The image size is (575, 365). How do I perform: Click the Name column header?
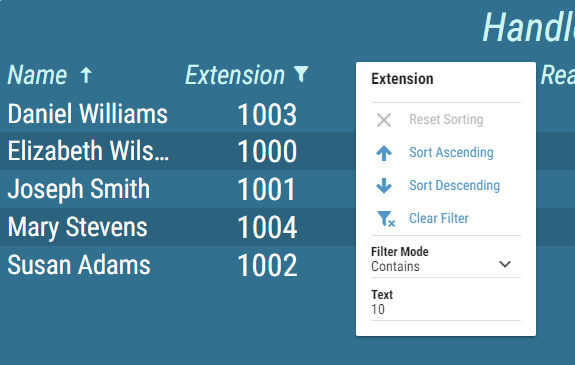[x=37, y=75]
